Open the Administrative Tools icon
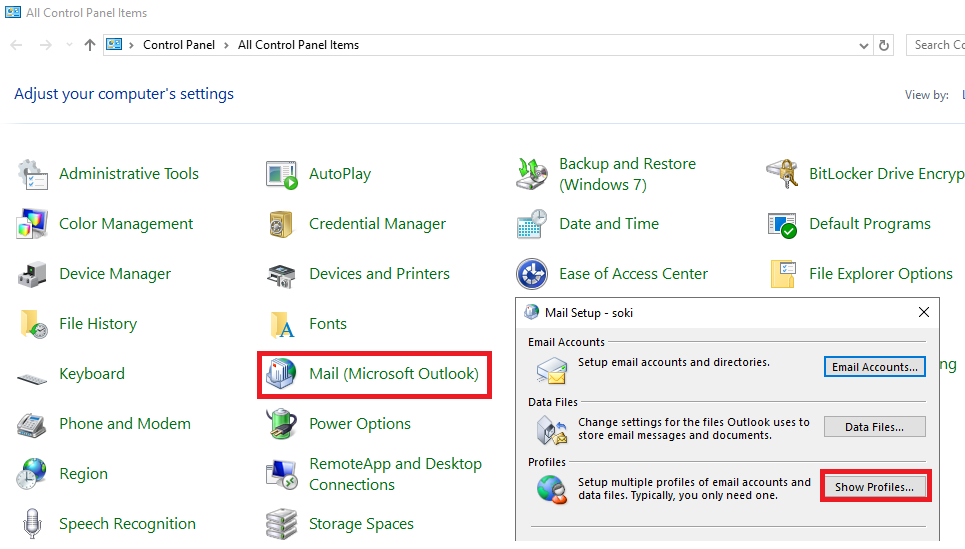This screenshot has width=965, height=549. point(32,174)
